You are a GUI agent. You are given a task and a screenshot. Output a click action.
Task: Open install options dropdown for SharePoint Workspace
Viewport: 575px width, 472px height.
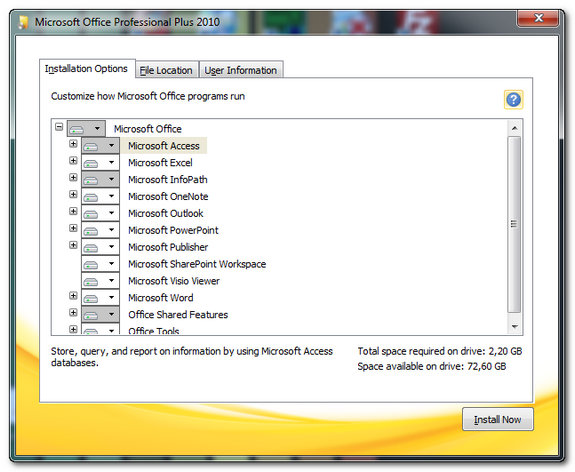[111, 264]
